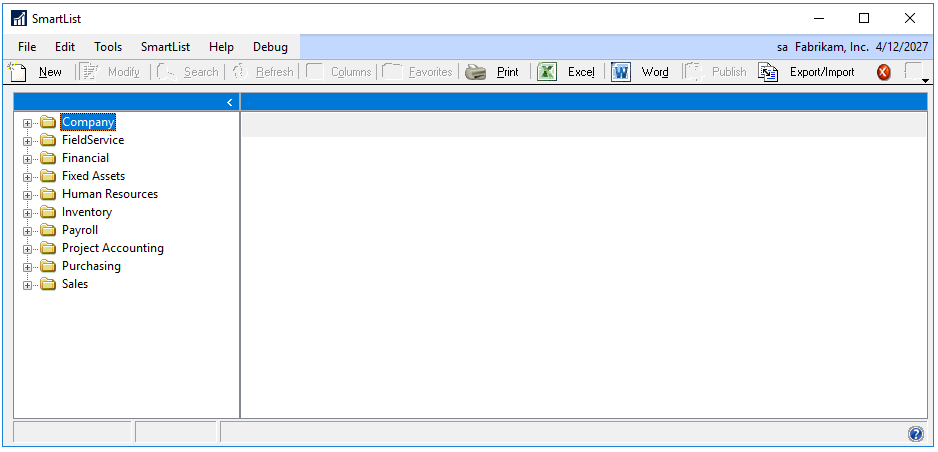Screen dimensions: 938x452
Task: Expand the Purchasing tree node
Action: (27, 267)
